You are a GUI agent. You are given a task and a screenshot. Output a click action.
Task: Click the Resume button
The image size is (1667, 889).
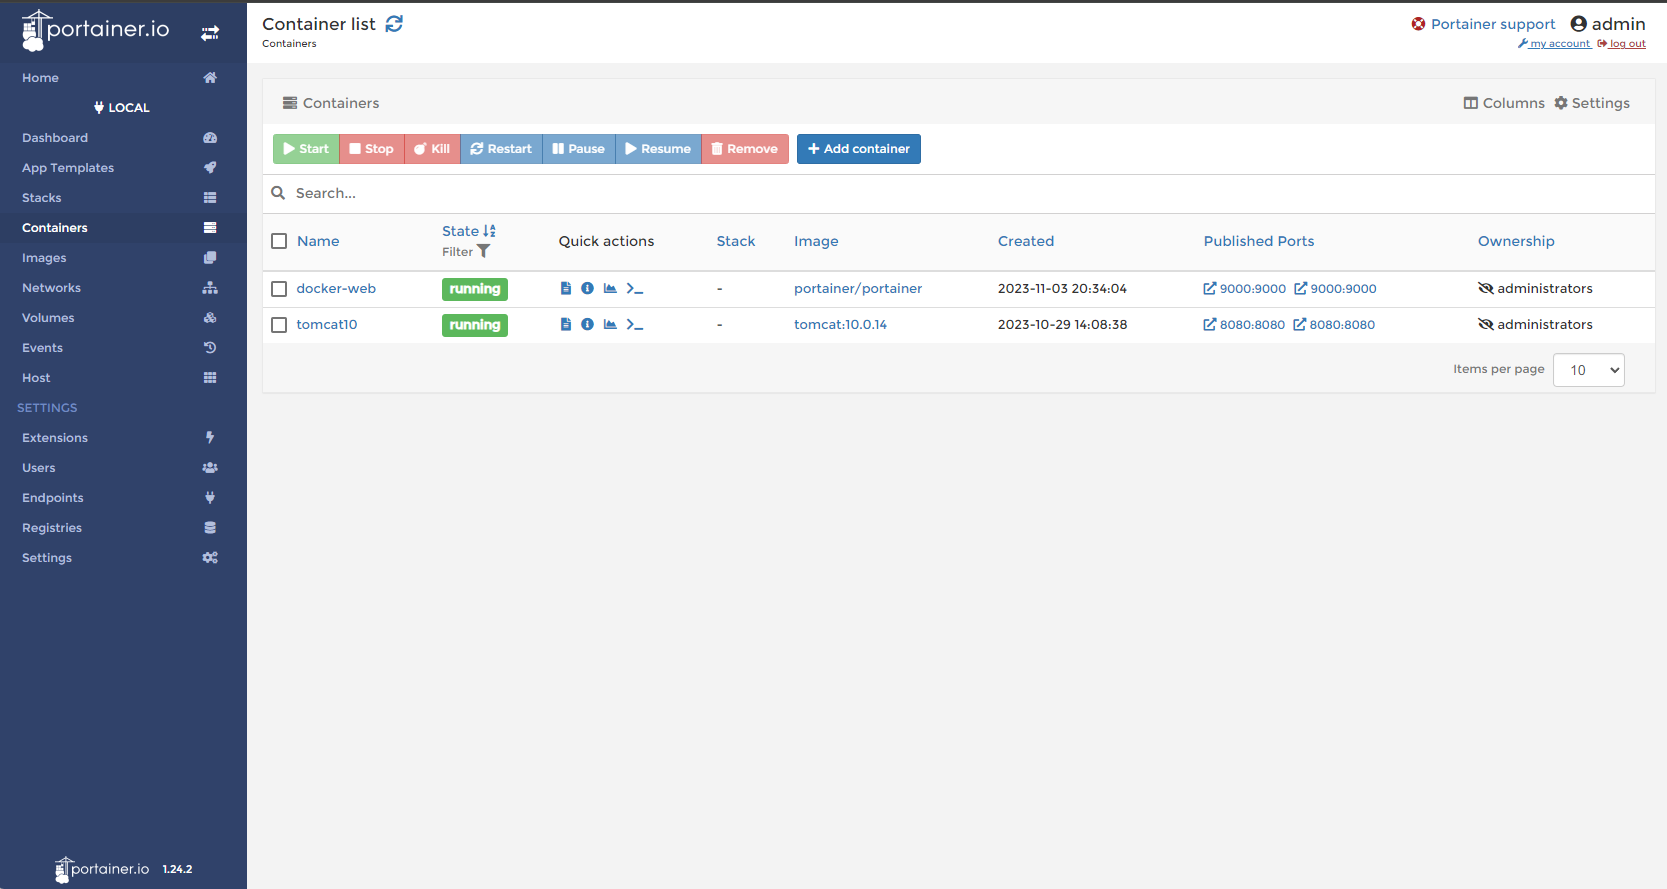click(658, 149)
